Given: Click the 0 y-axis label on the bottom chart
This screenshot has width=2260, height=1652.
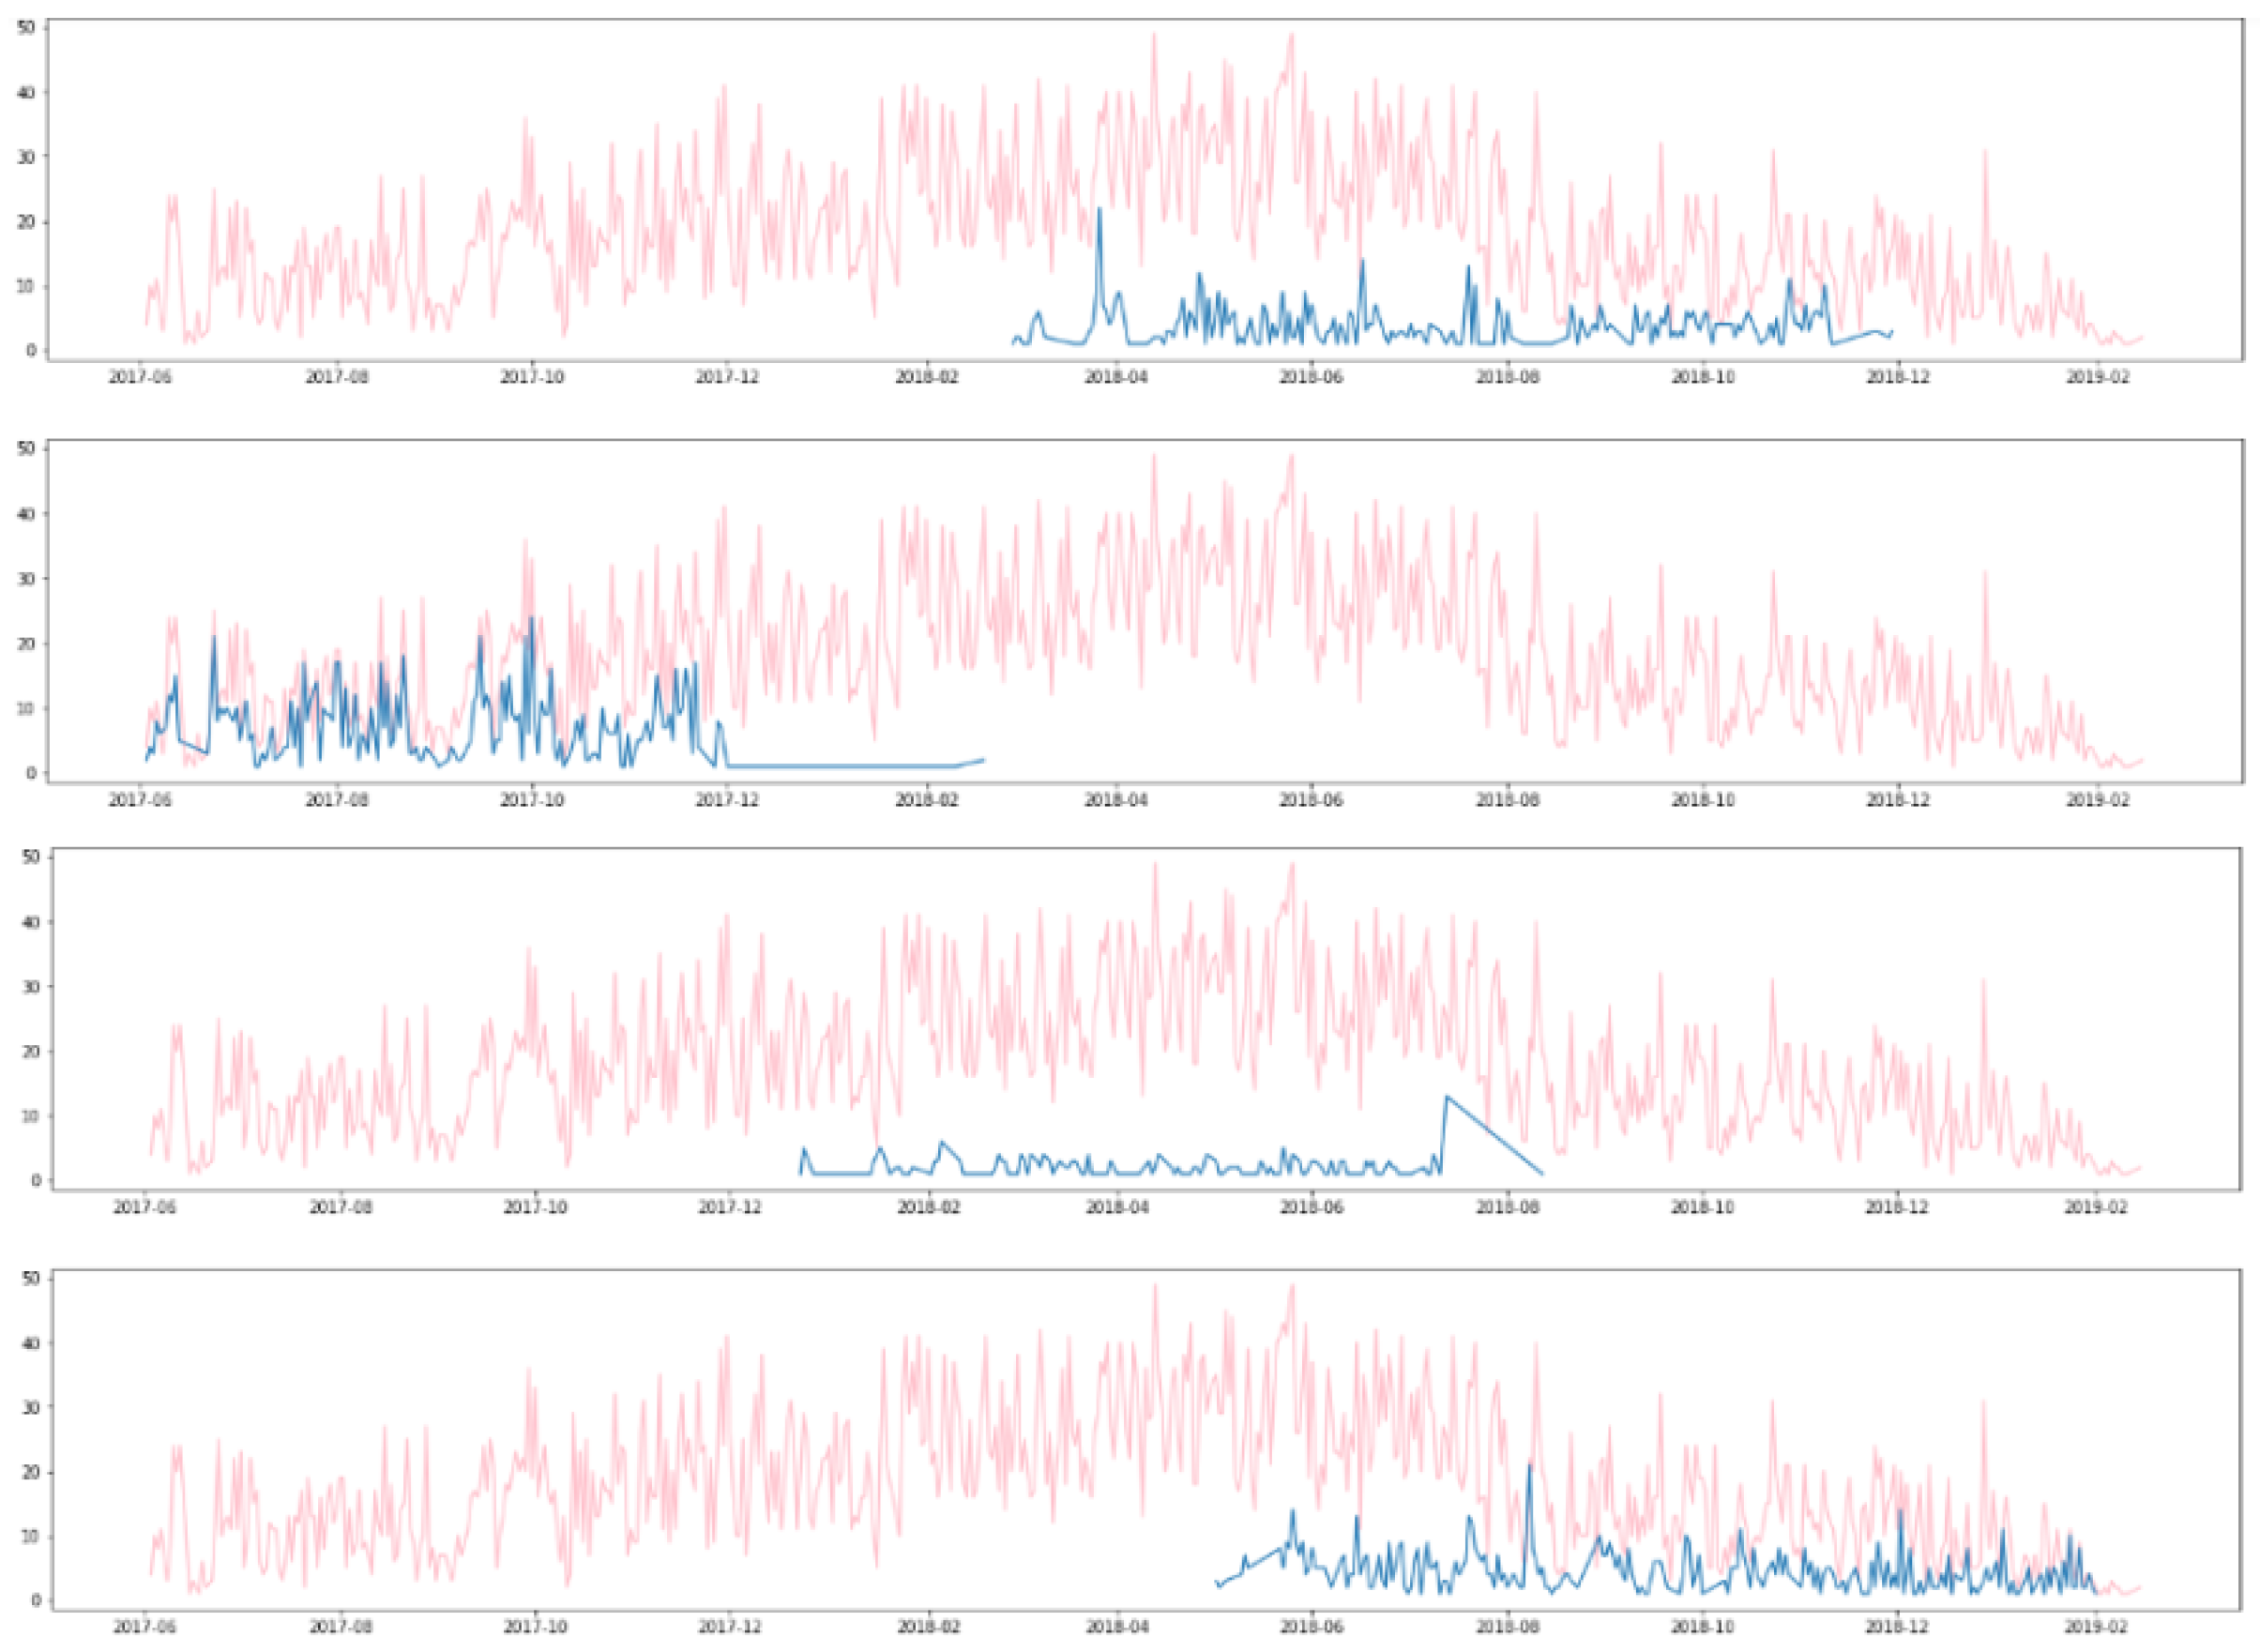Looking at the screenshot, I should click(35, 1600).
